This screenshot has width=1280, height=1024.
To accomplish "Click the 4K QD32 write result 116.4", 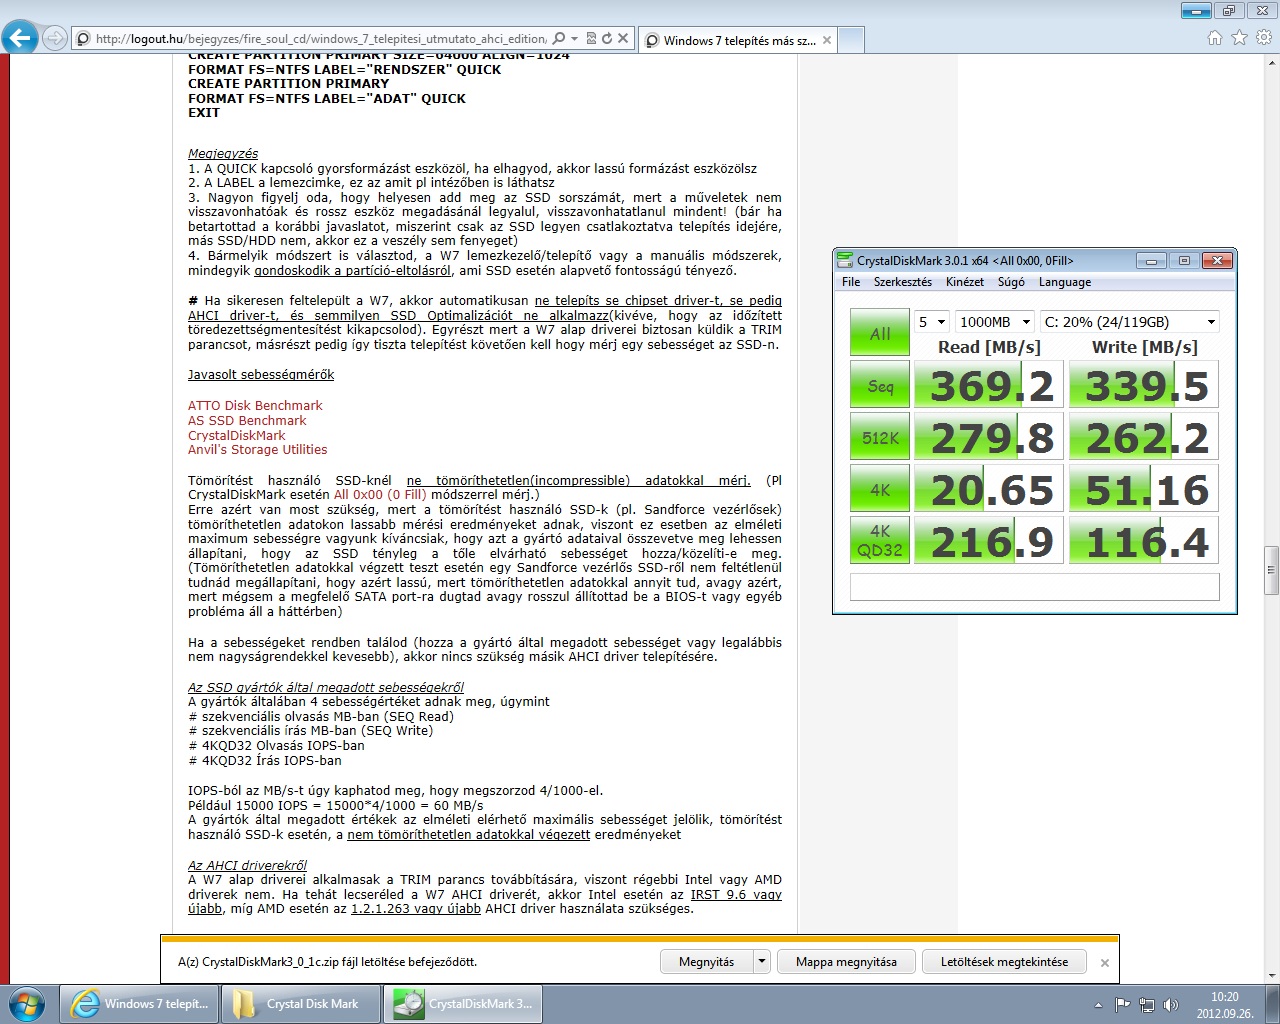I will click(x=1144, y=542).
